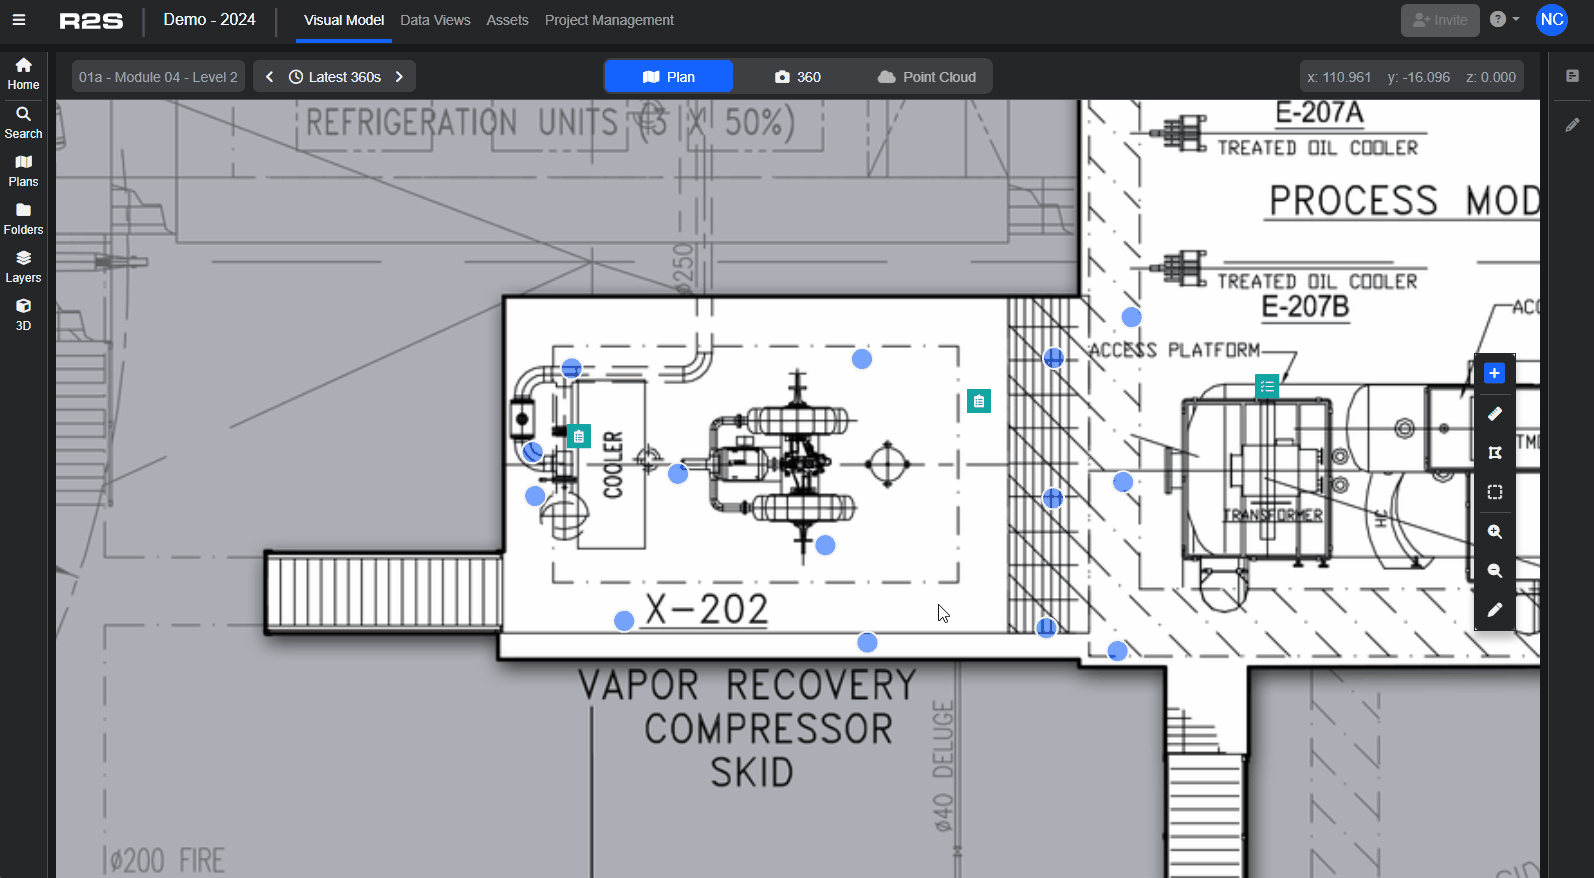Click the blue plus add button
The image size is (1594, 878).
tap(1494, 373)
